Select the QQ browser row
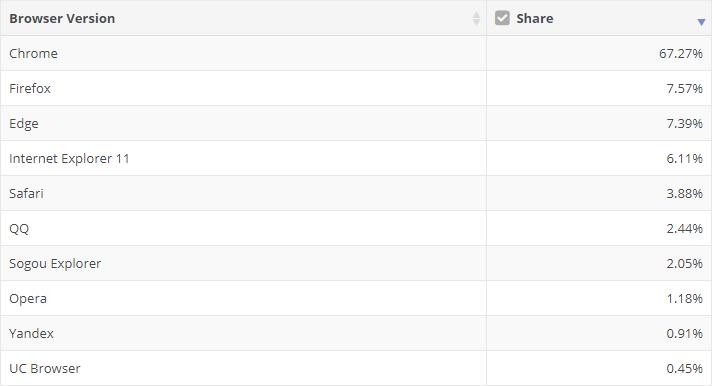 click(356, 228)
